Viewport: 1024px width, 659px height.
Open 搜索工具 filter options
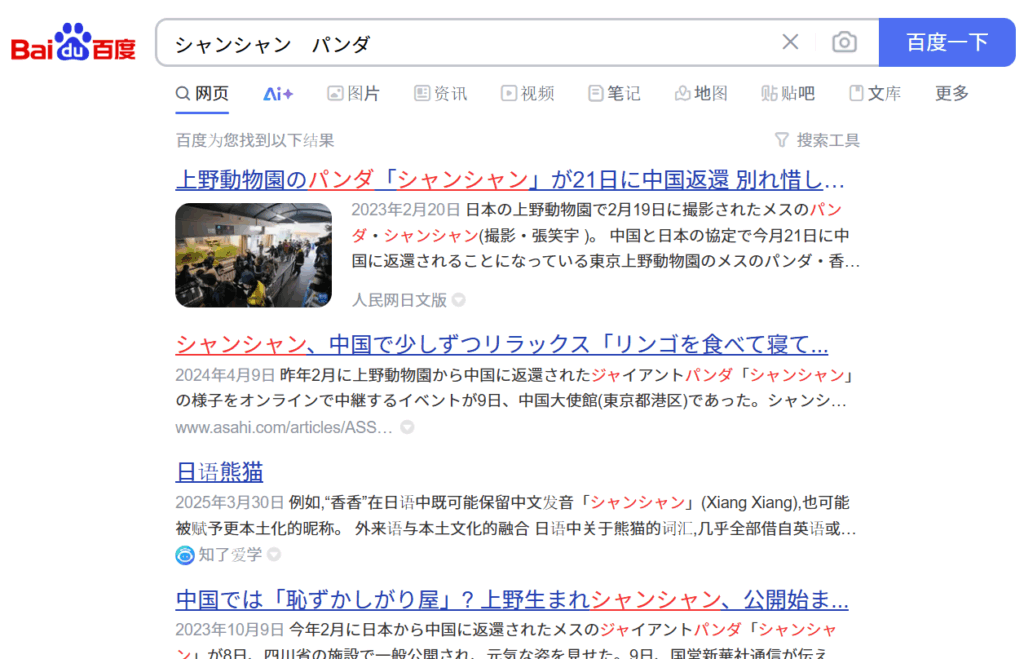(817, 140)
